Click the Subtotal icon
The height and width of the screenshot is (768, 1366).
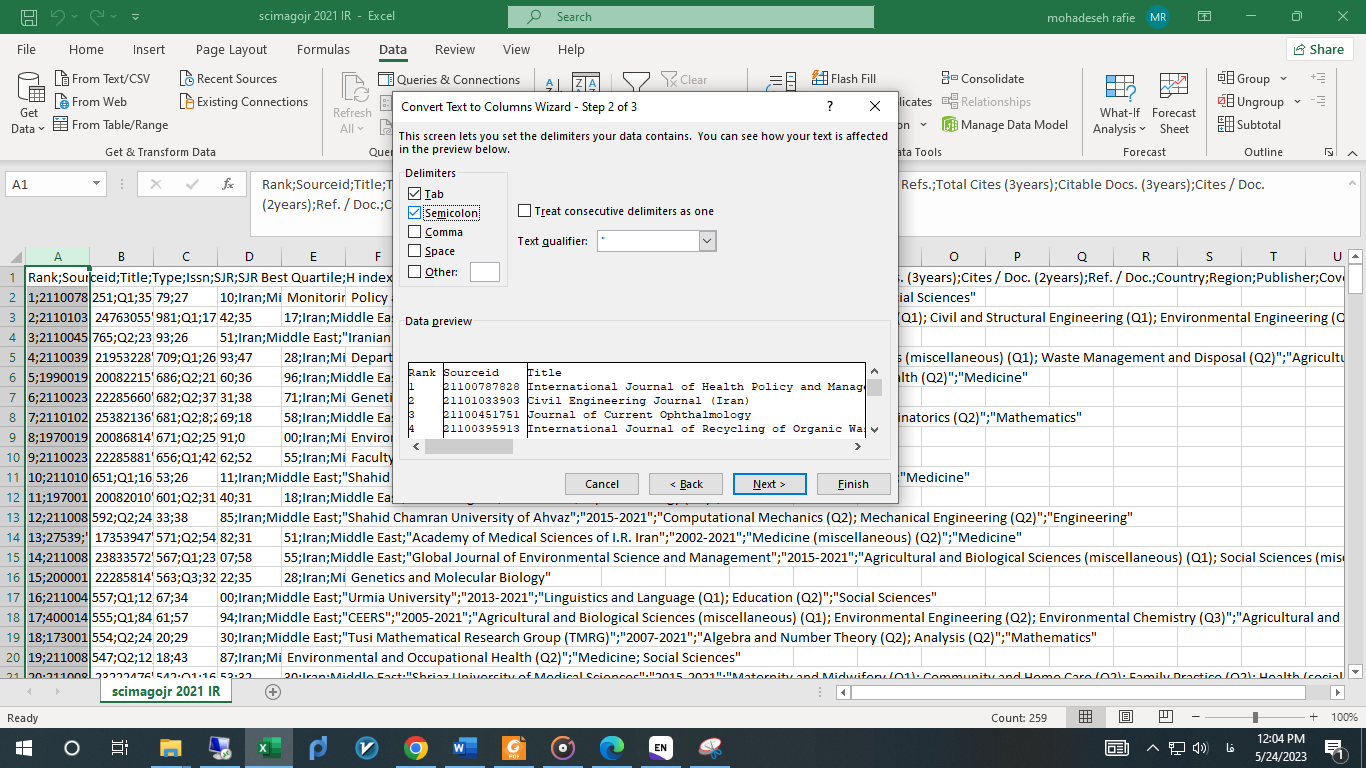(1226, 125)
